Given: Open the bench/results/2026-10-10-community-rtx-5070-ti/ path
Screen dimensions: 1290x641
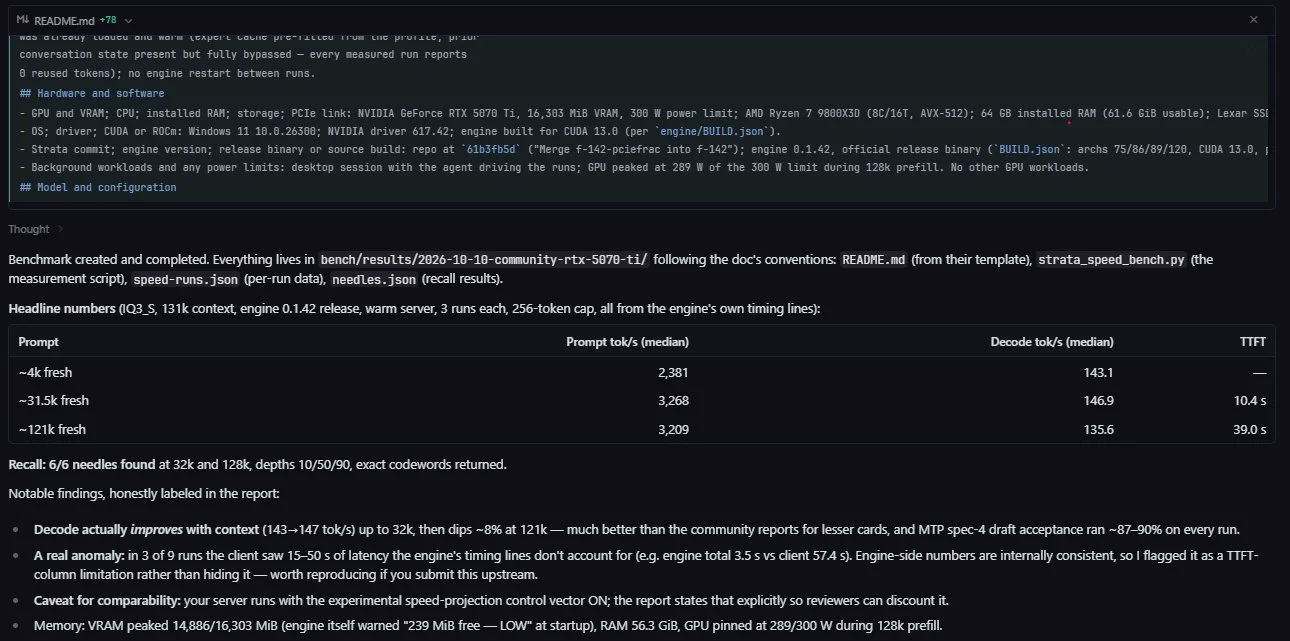Looking at the screenshot, I should pos(485,259).
